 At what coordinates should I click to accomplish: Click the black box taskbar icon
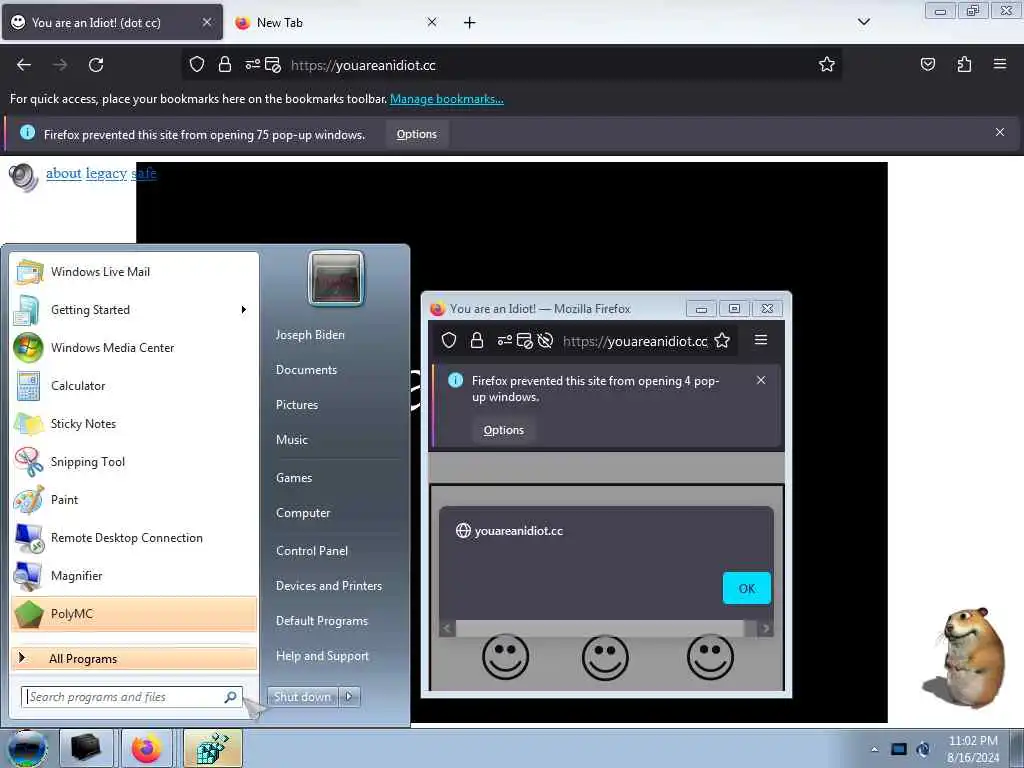pos(86,748)
